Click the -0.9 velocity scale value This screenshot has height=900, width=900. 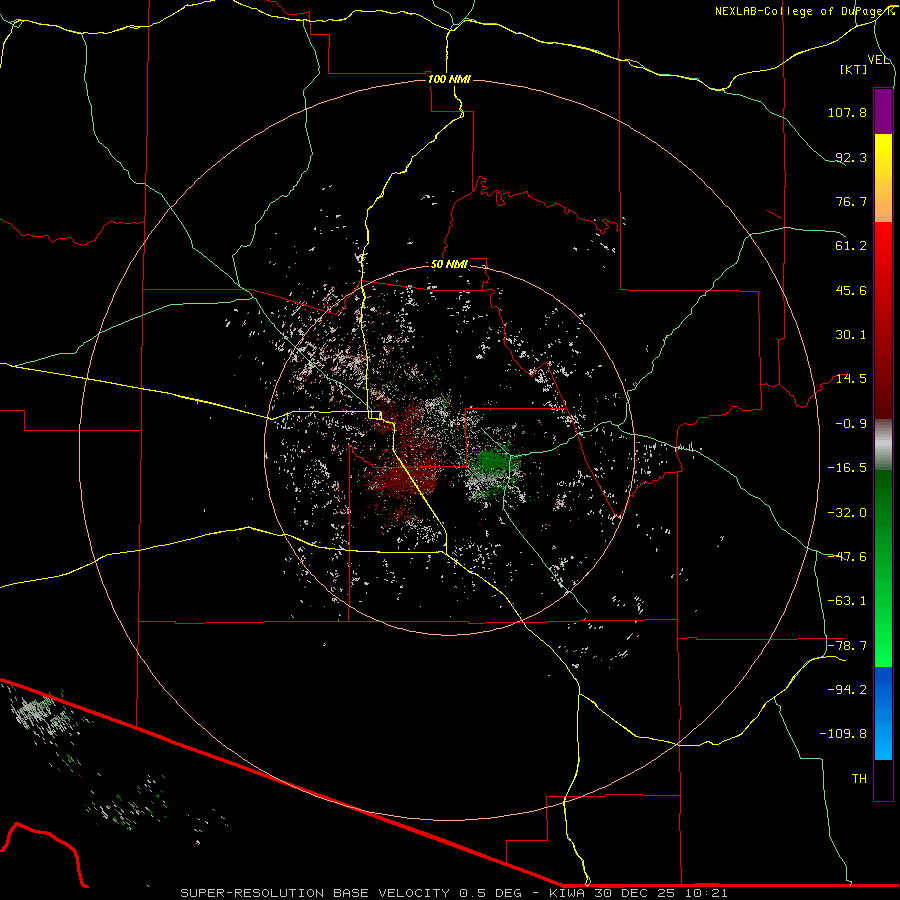[x=851, y=424]
